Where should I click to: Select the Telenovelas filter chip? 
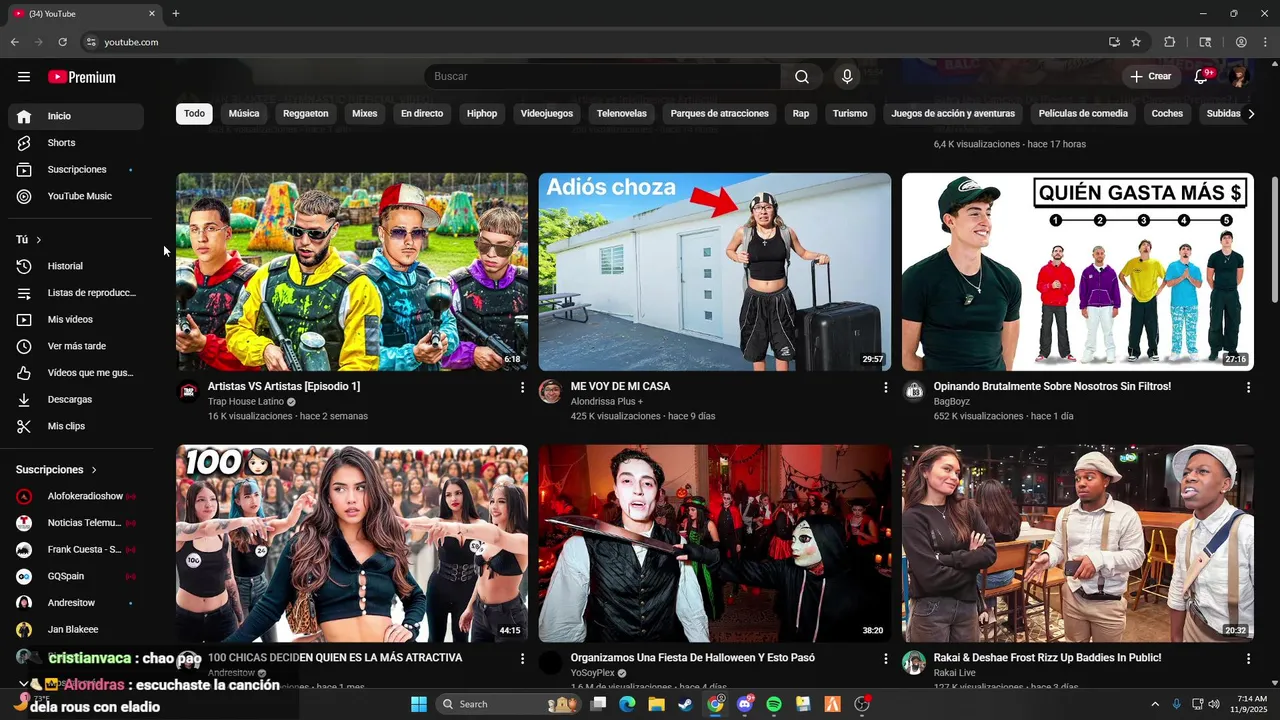click(622, 114)
